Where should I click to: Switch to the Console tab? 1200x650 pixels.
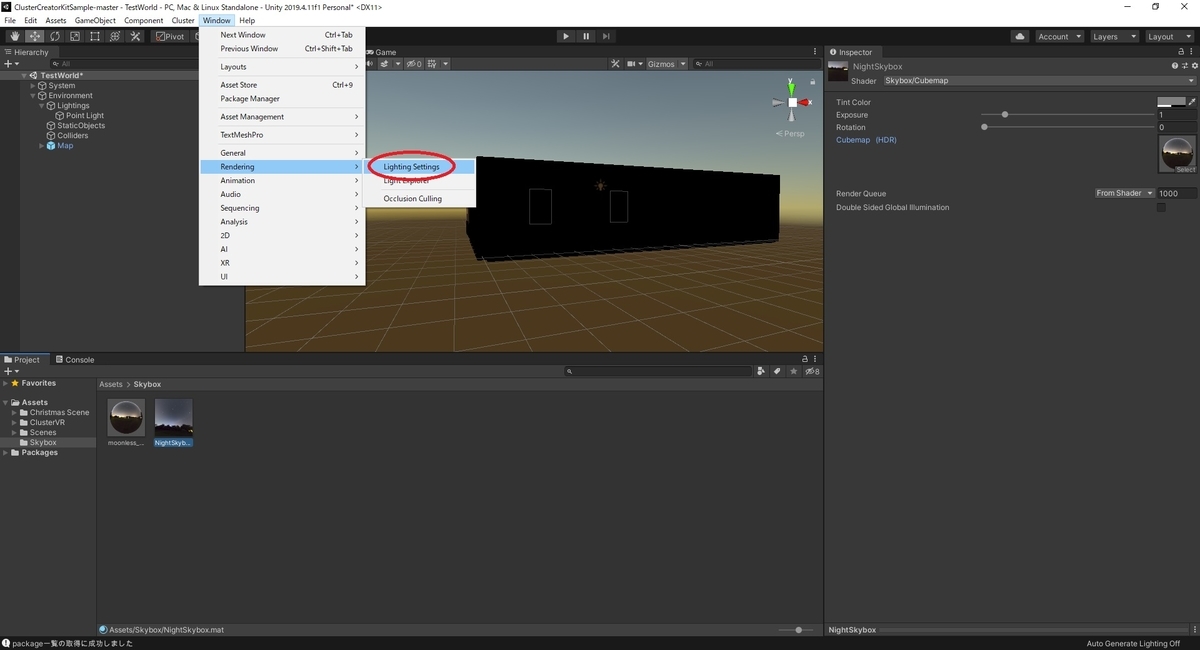[x=75, y=360]
